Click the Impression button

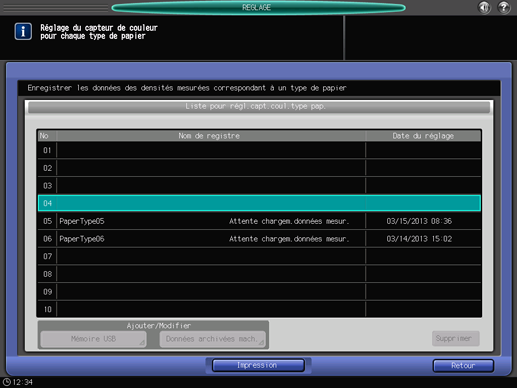[258, 365]
